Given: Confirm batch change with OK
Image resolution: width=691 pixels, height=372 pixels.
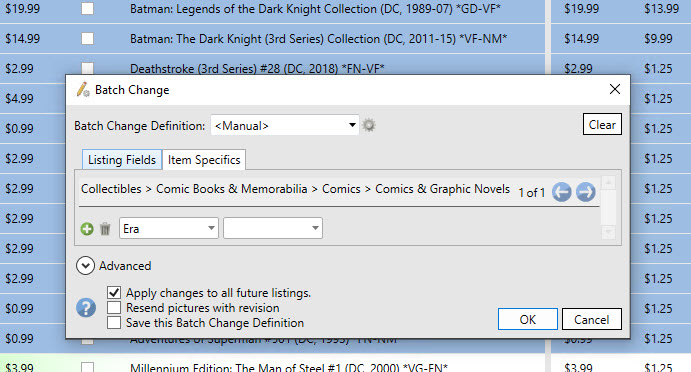Looking at the screenshot, I should 528,320.
